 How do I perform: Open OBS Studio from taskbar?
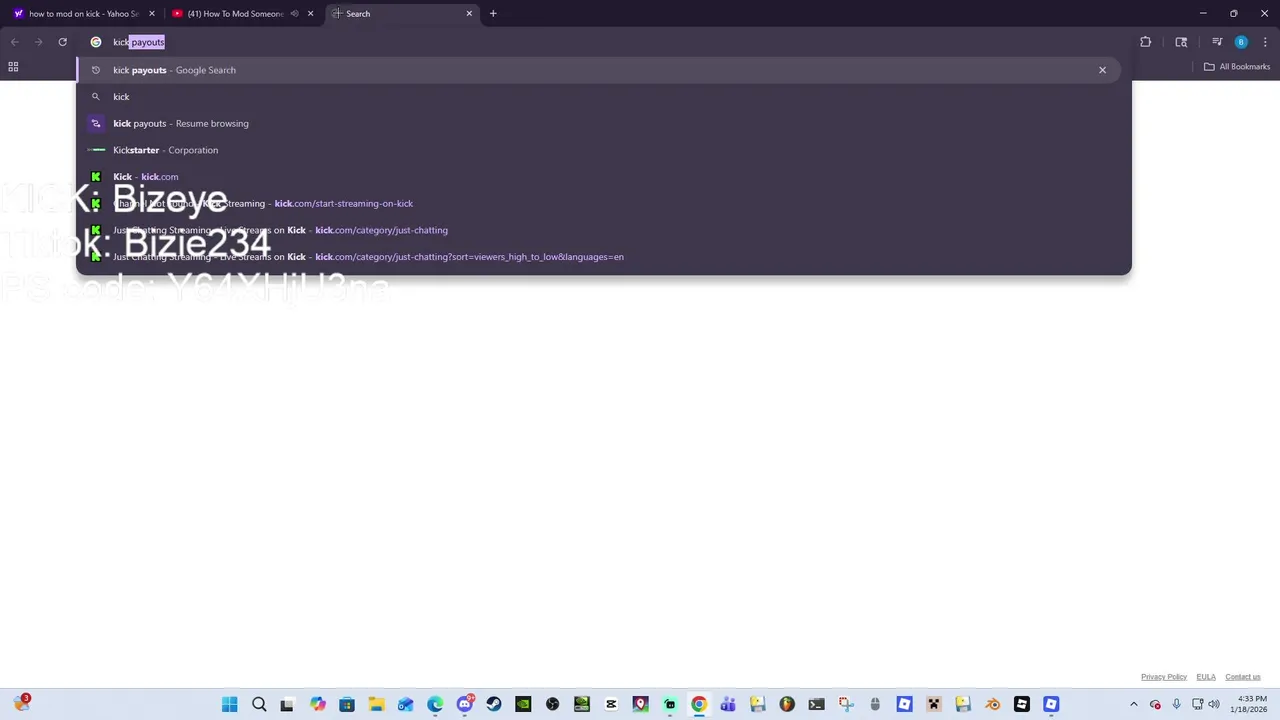[552, 705]
